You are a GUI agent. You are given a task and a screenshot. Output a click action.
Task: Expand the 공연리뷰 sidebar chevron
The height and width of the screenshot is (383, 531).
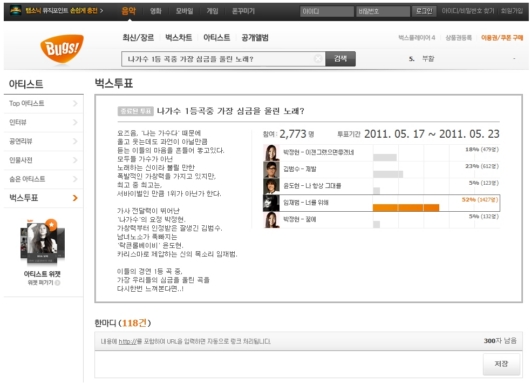point(75,141)
